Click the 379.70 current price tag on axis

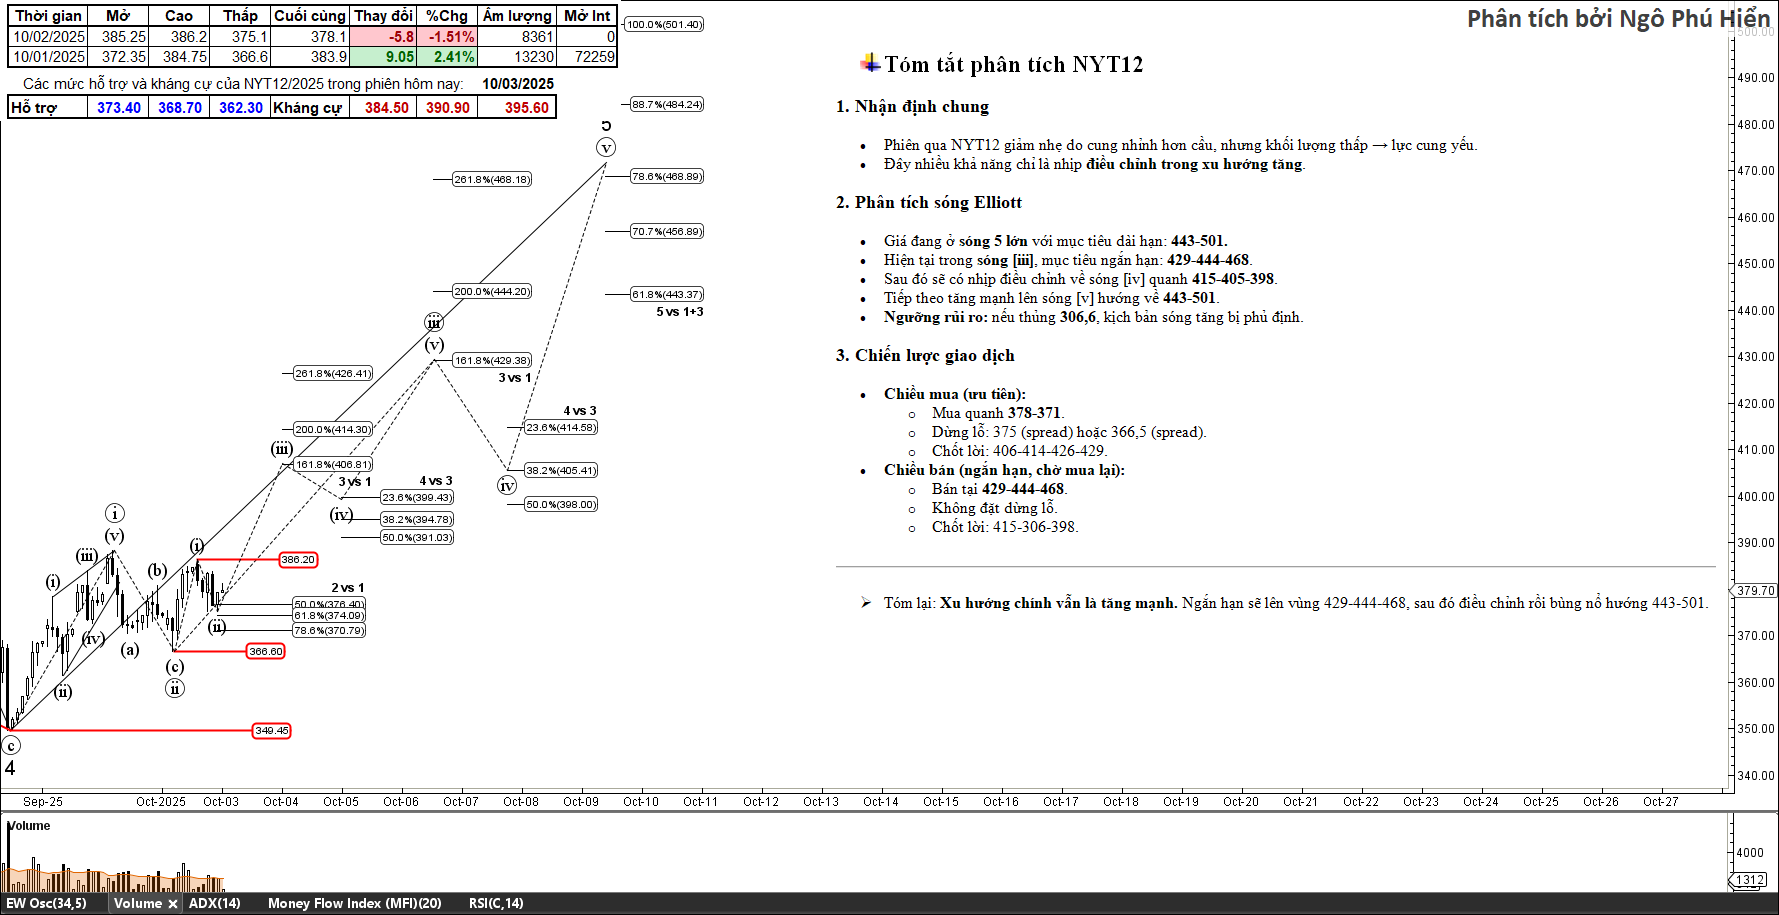pos(1755,591)
